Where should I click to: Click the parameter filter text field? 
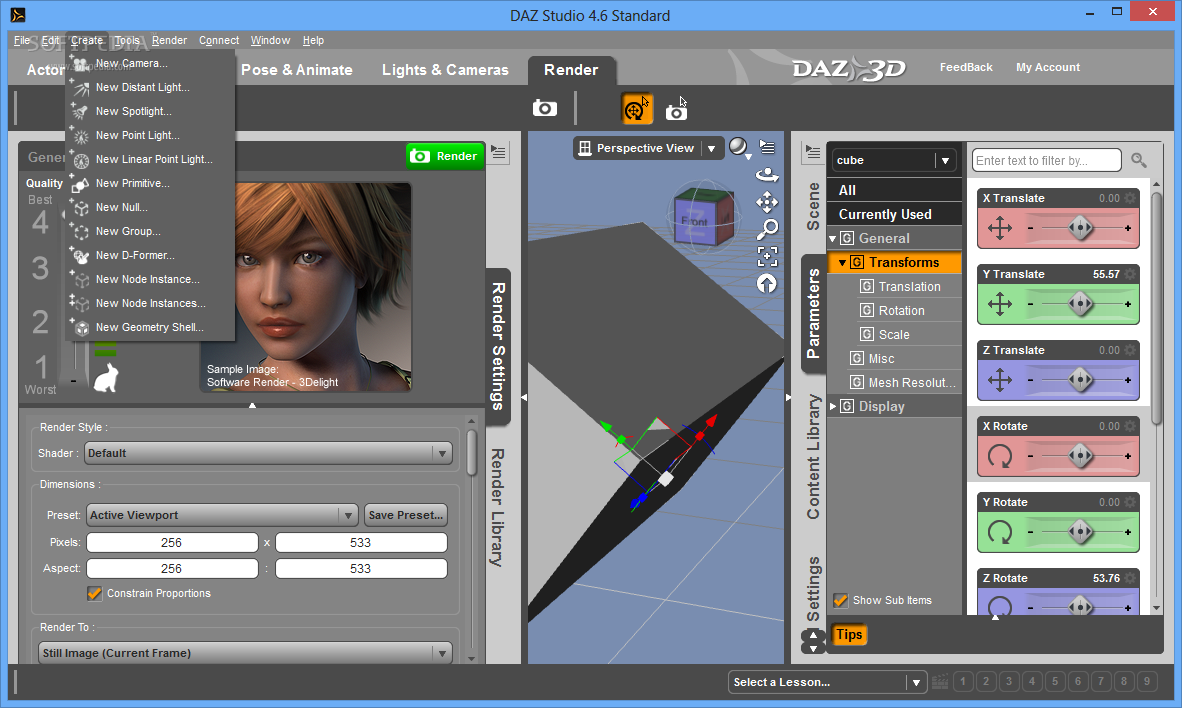1046,160
